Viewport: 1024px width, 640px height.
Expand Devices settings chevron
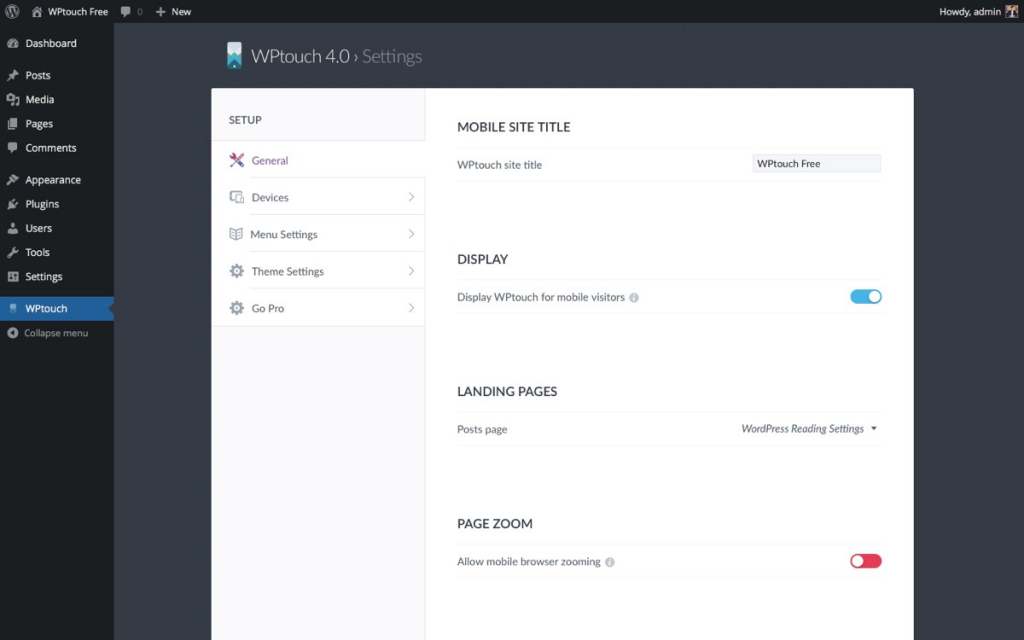[411, 197]
